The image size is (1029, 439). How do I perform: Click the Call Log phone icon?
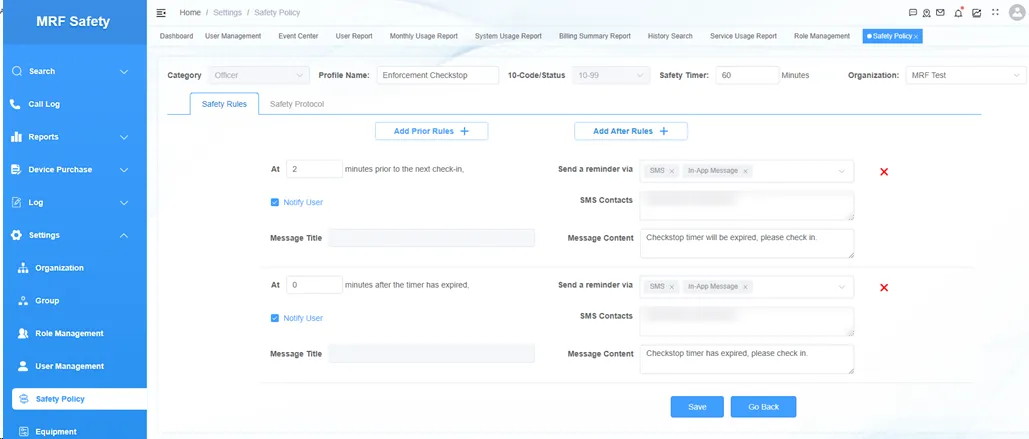pyautogui.click(x=16, y=104)
